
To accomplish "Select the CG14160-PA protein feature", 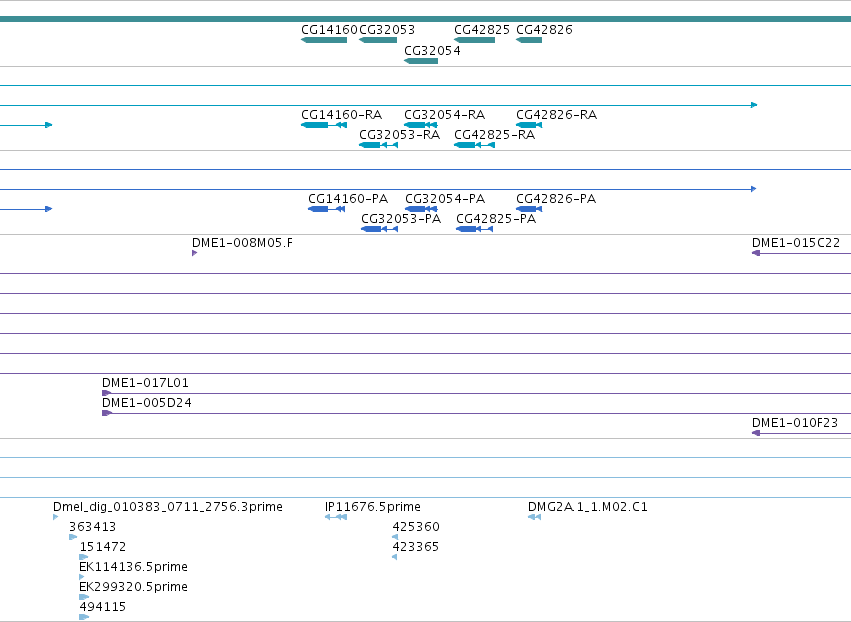I will tap(326, 209).
